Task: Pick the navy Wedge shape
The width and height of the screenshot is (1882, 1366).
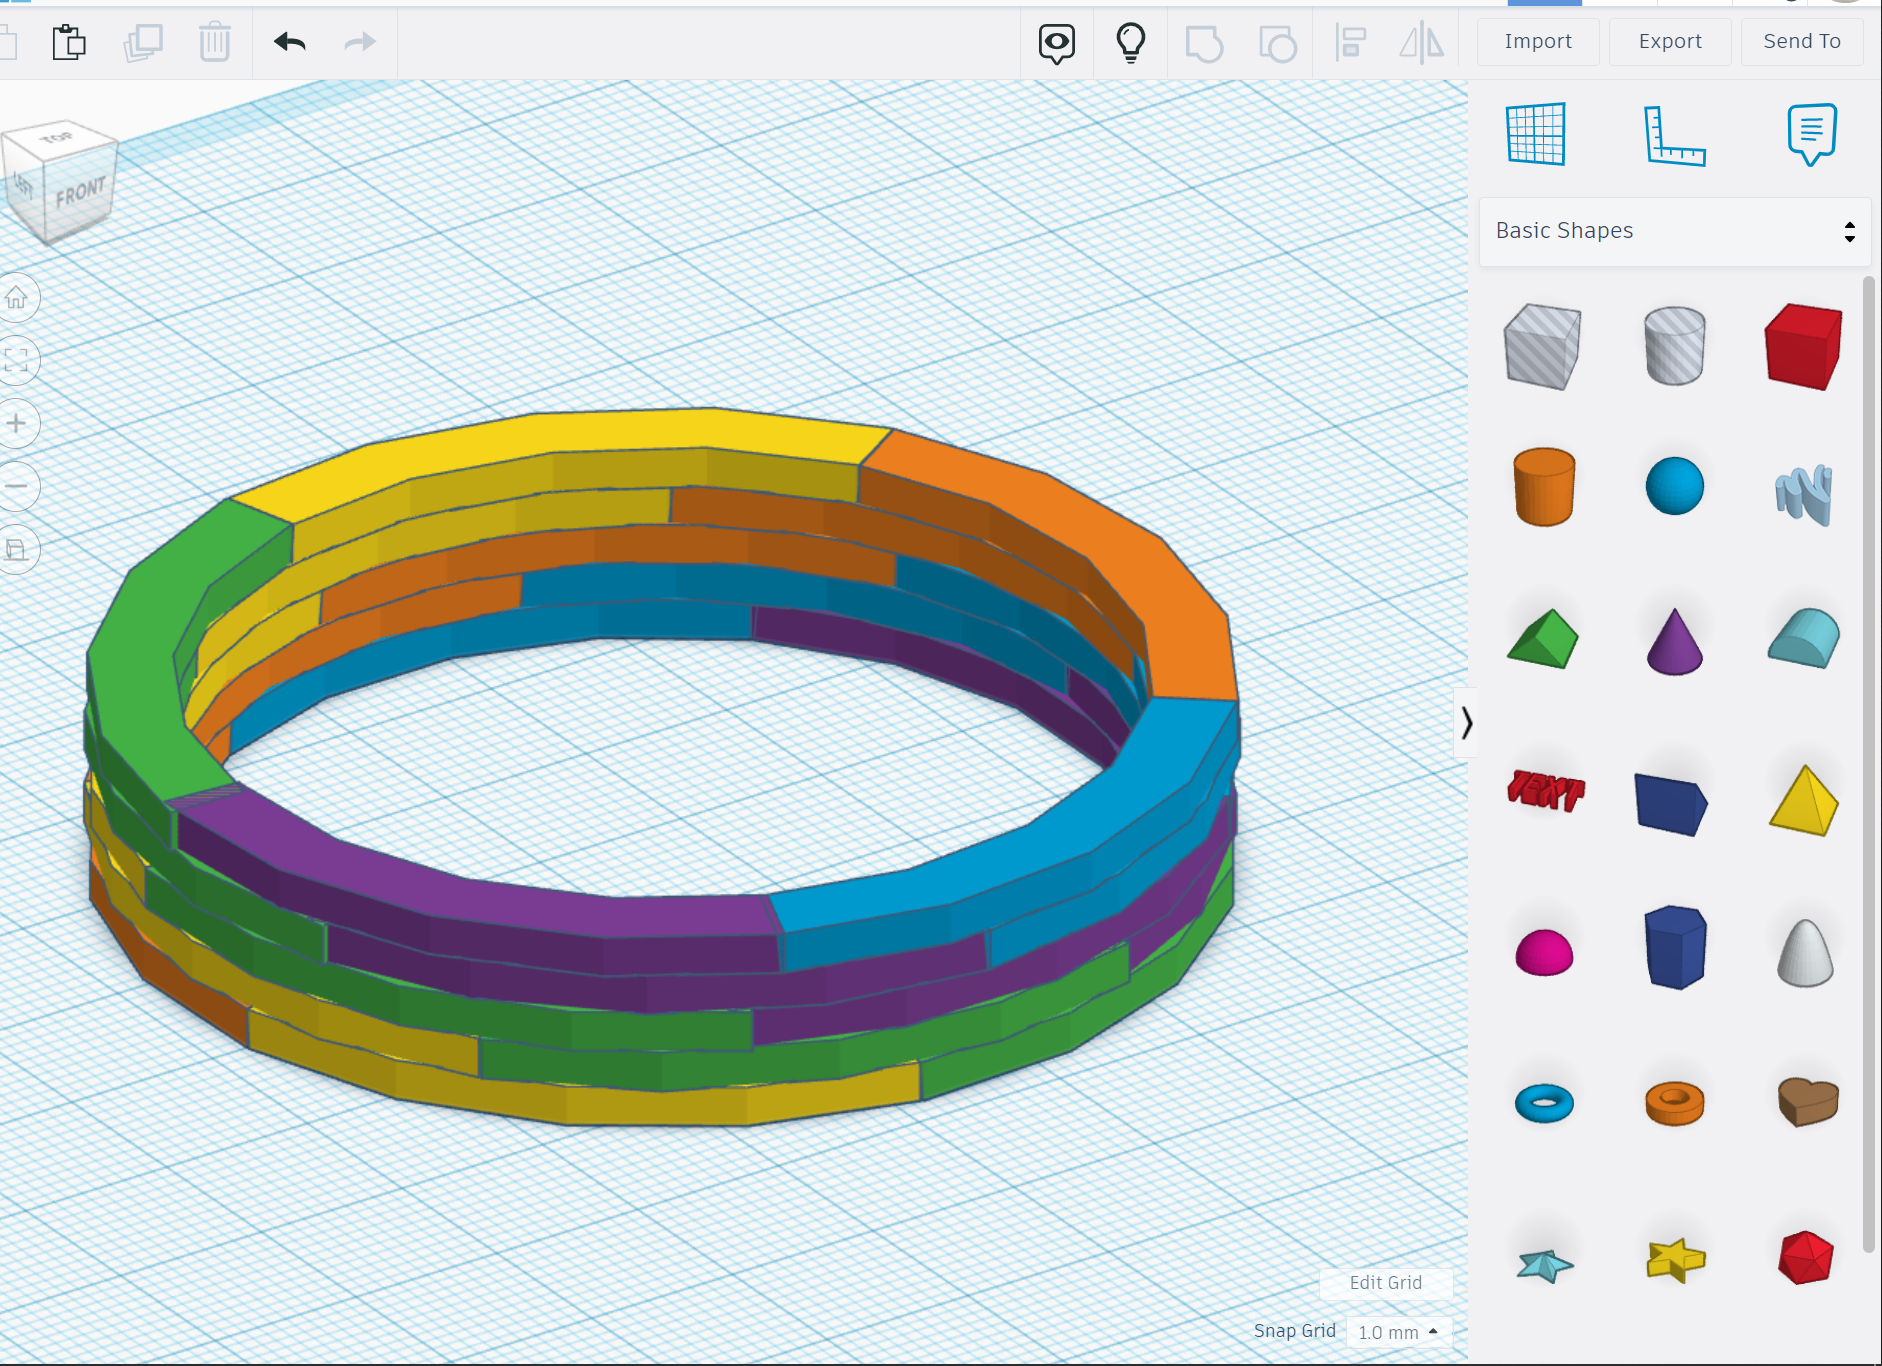Action: coord(1672,804)
